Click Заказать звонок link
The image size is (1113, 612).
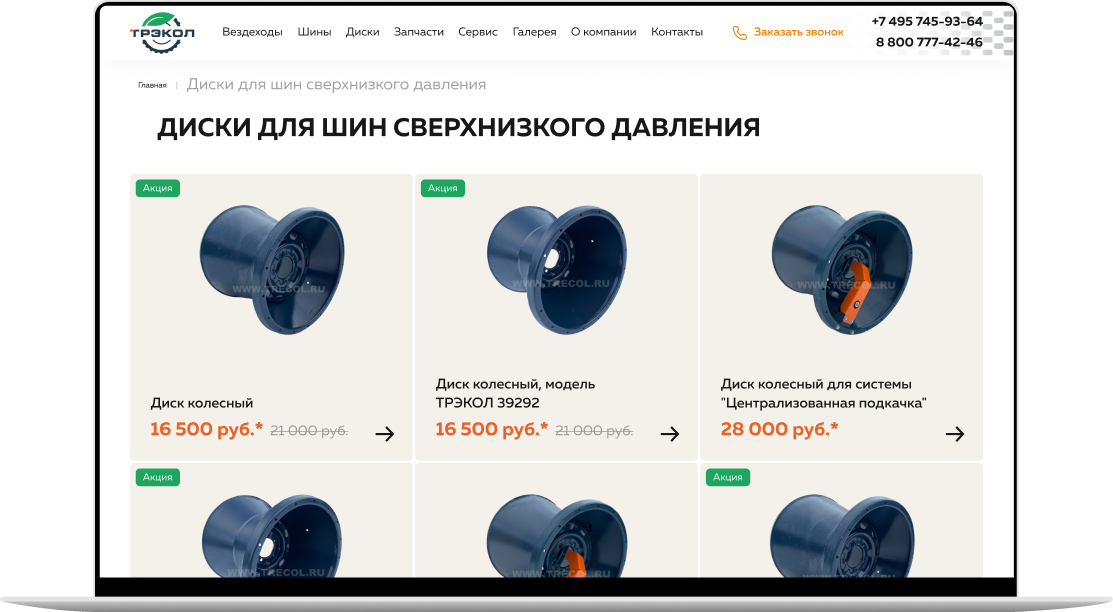(799, 32)
